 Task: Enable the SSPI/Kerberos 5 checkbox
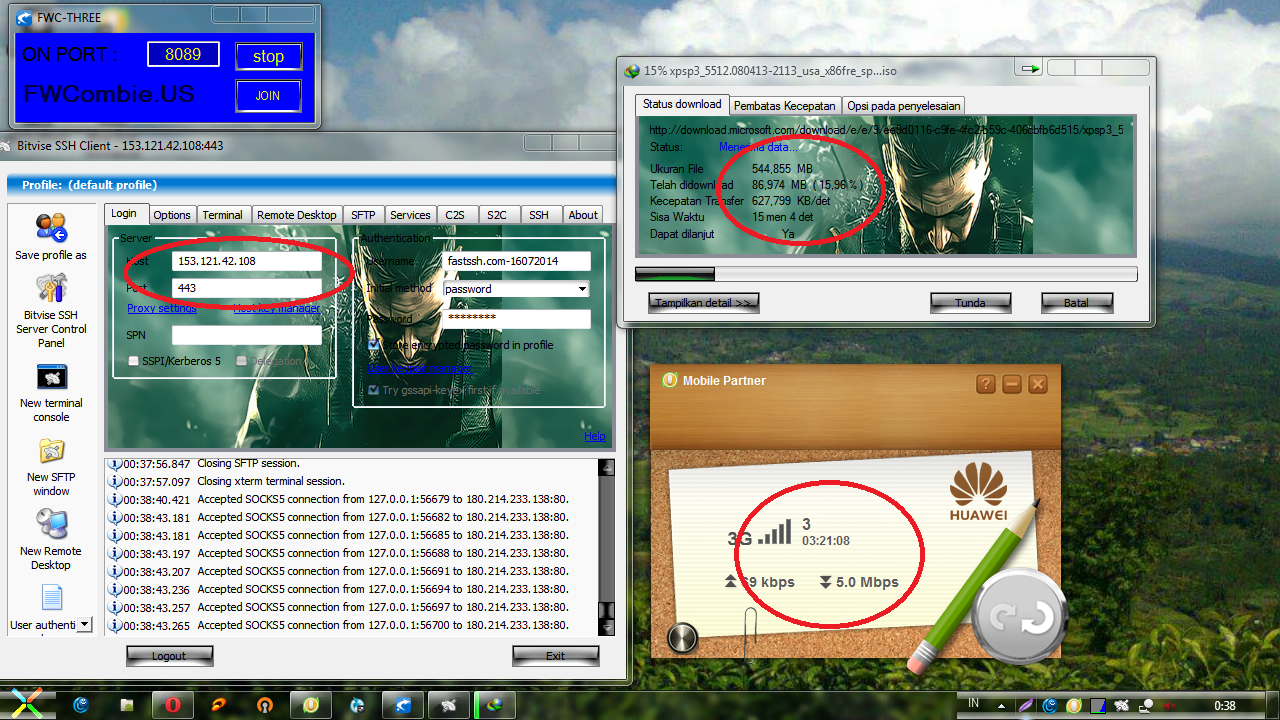(x=133, y=361)
